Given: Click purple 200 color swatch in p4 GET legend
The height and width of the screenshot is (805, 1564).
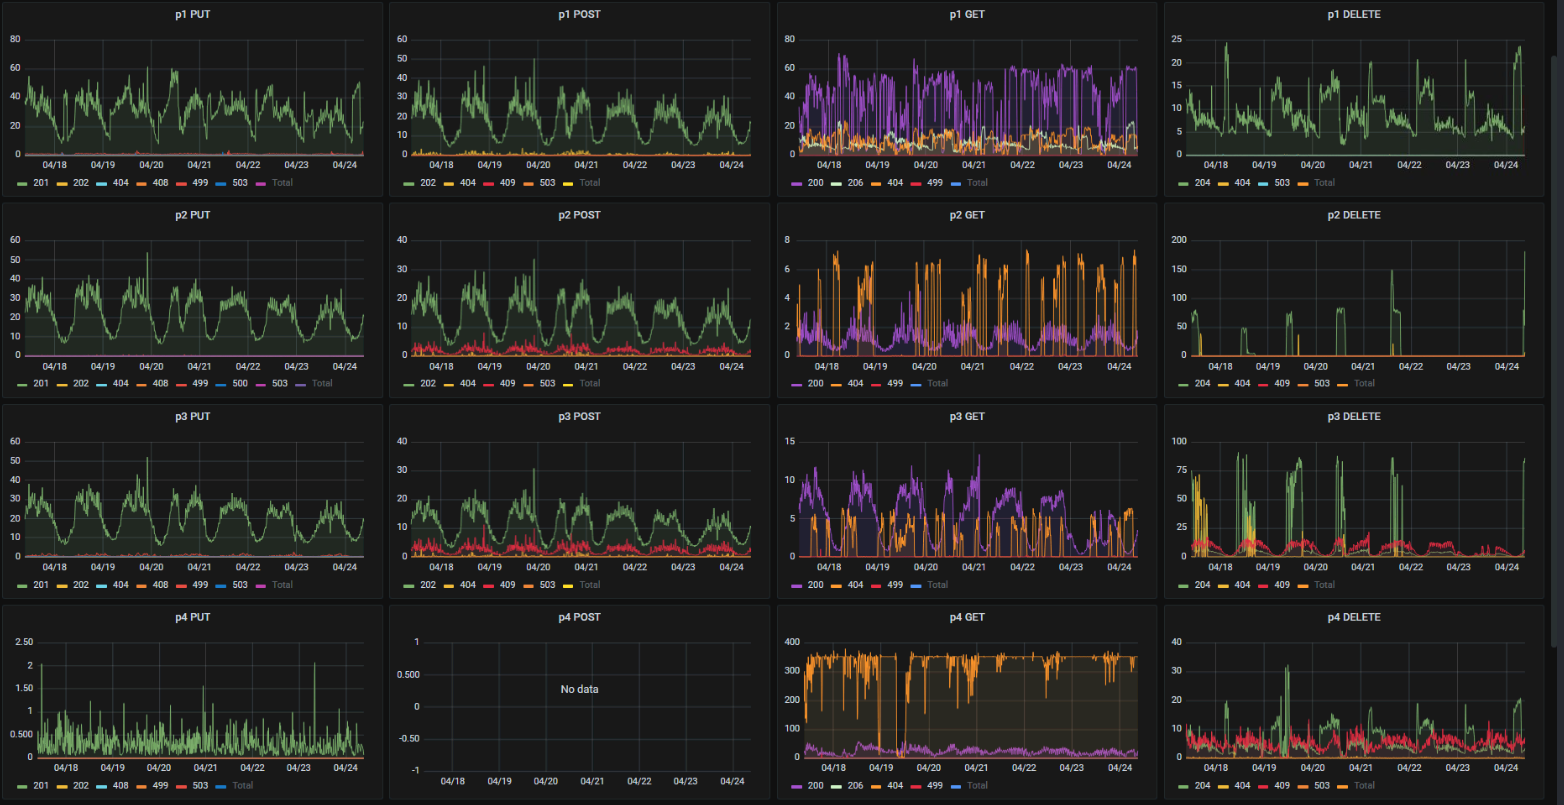Looking at the screenshot, I should [797, 786].
